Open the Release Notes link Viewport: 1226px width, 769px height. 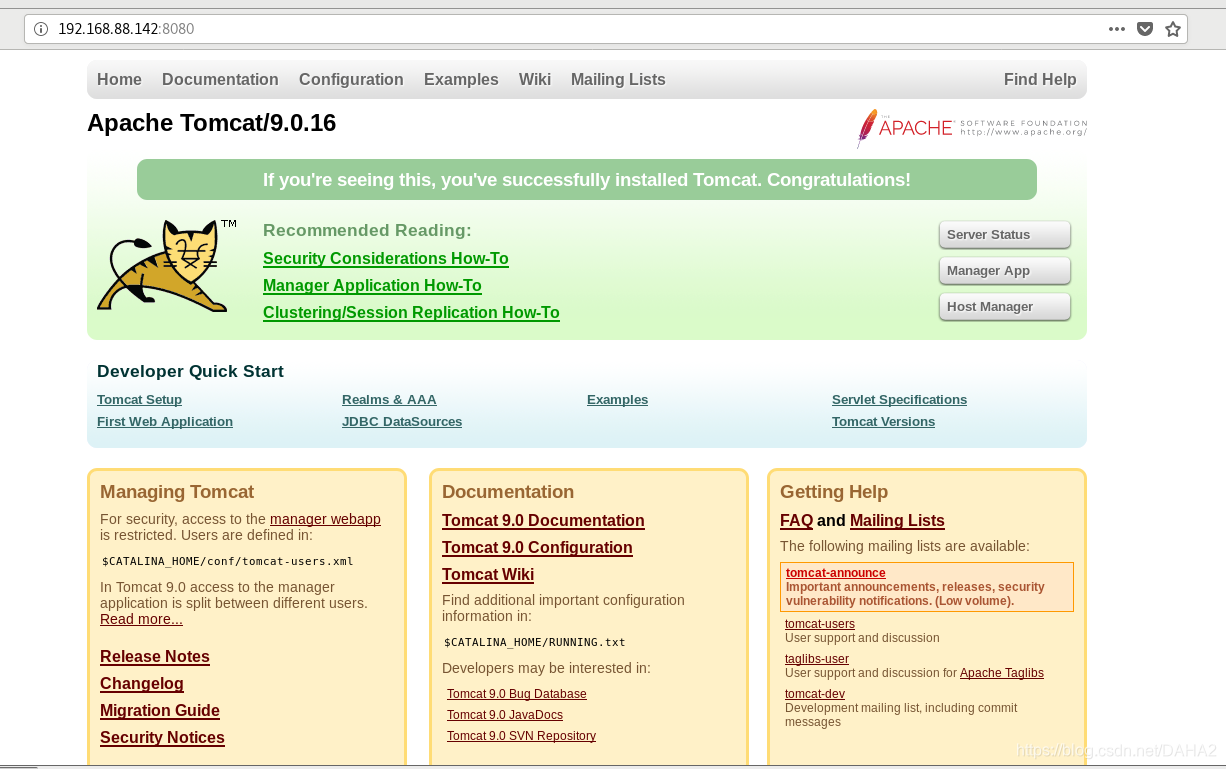point(155,656)
